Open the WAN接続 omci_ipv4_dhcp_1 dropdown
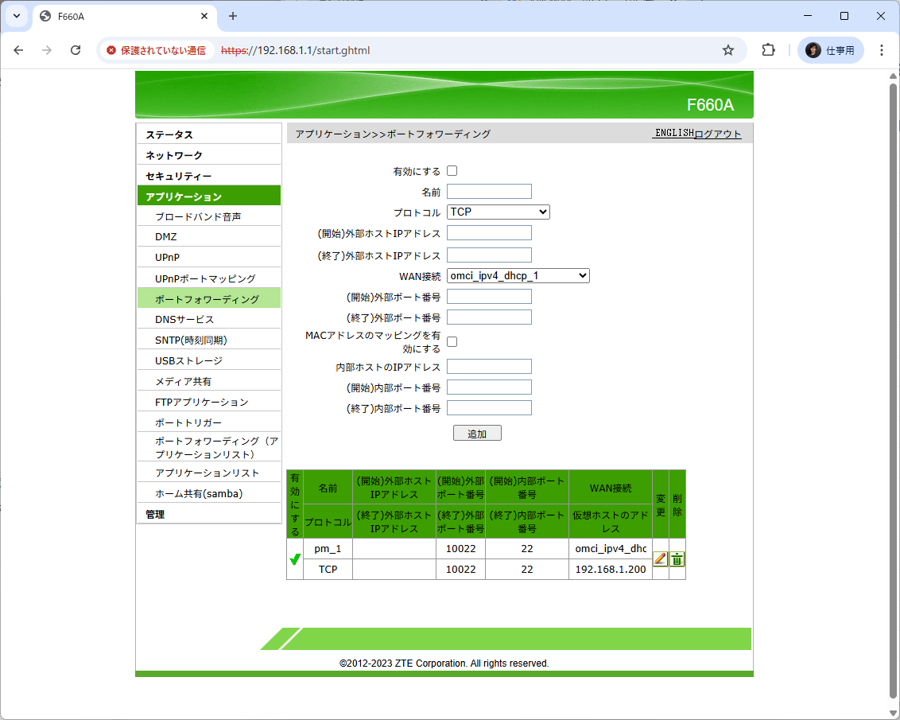The image size is (900, 720). click(x=518, y=276)
